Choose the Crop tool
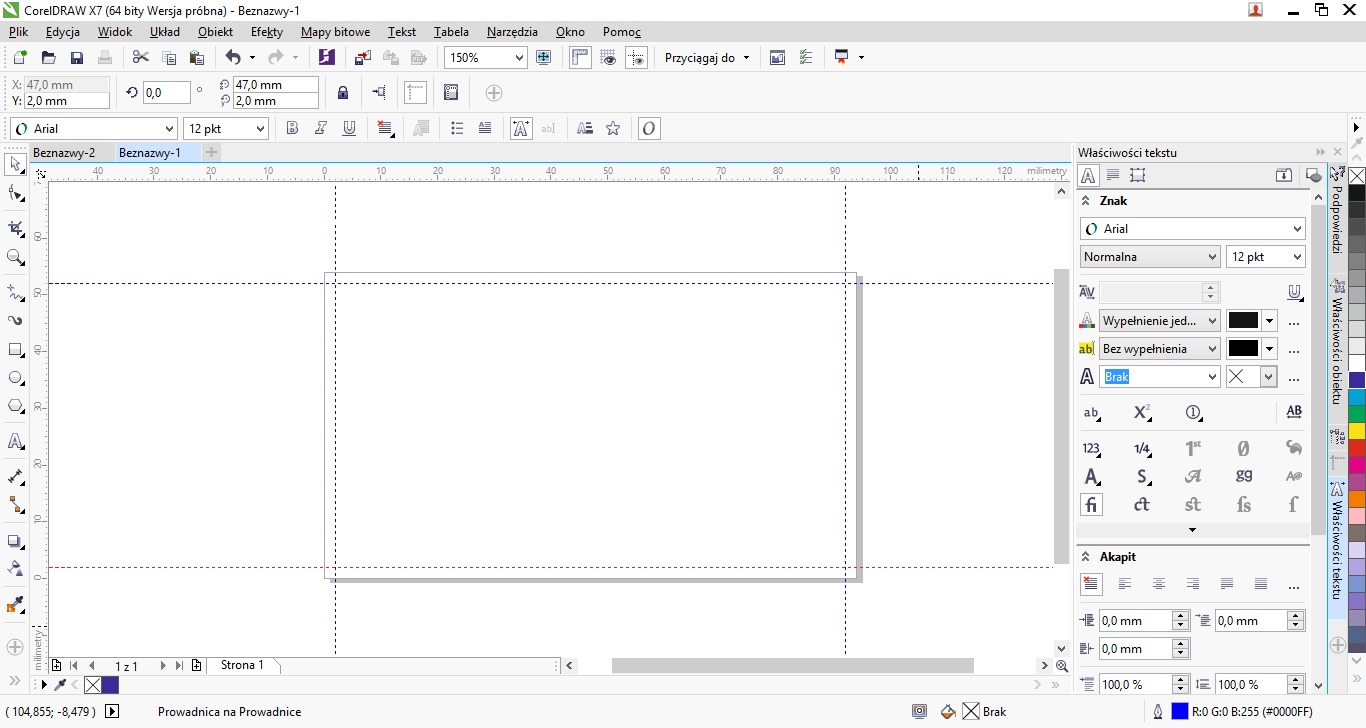Viewport: 1366px width, 728px height. [15, 228]
